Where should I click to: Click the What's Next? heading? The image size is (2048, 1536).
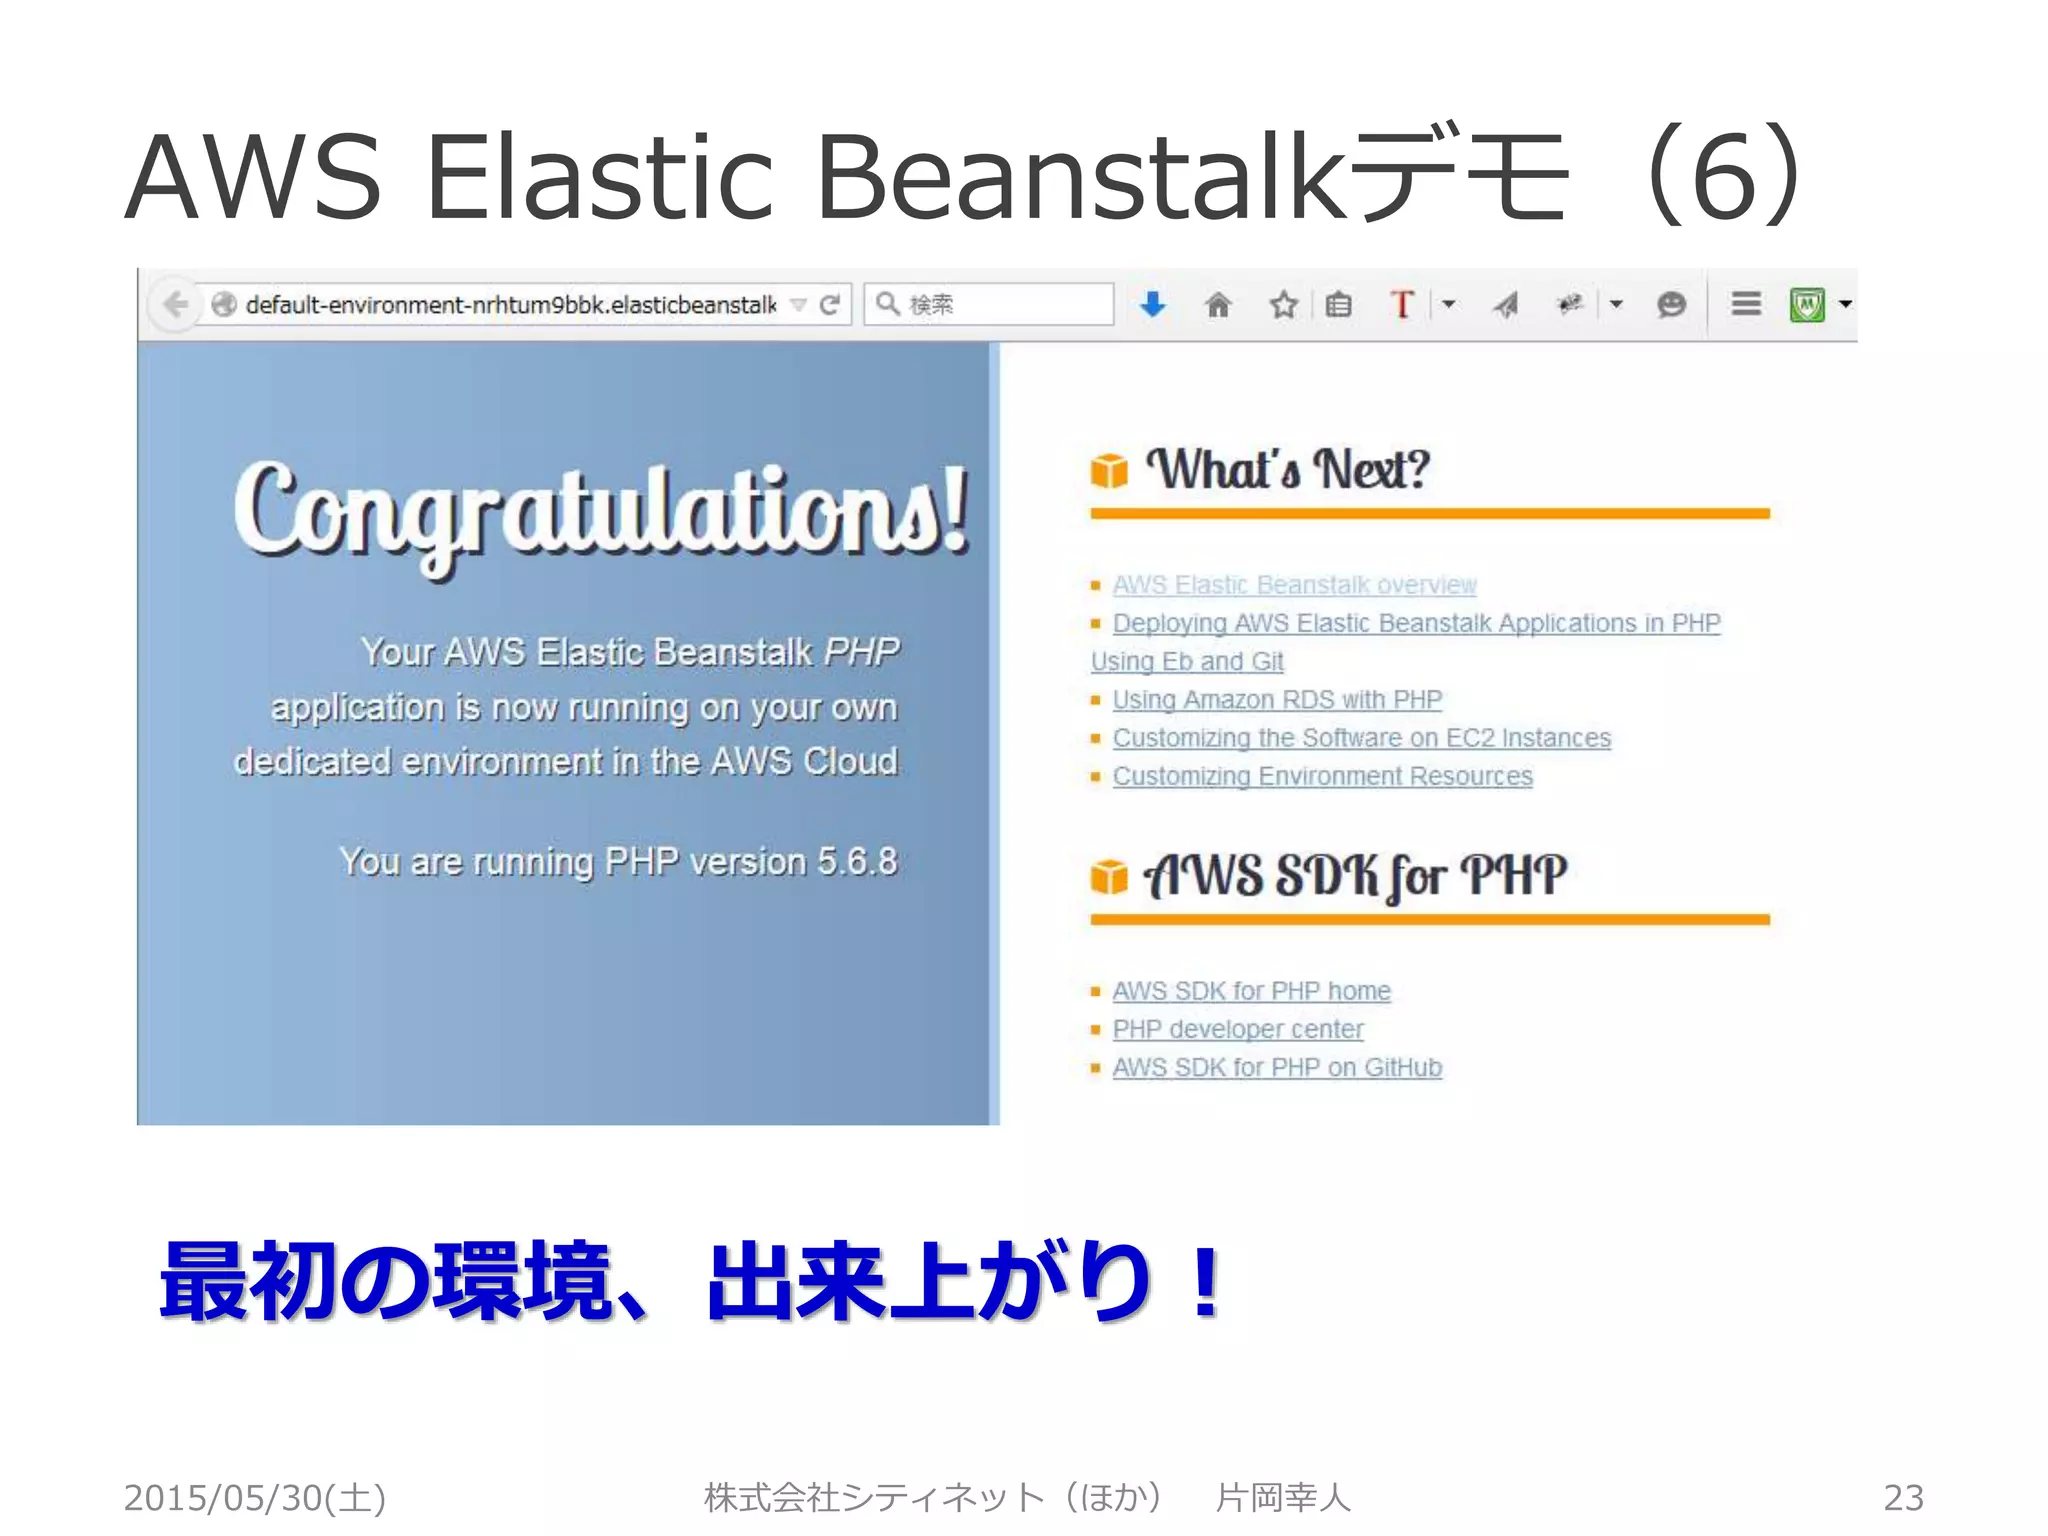(1288, 470)
